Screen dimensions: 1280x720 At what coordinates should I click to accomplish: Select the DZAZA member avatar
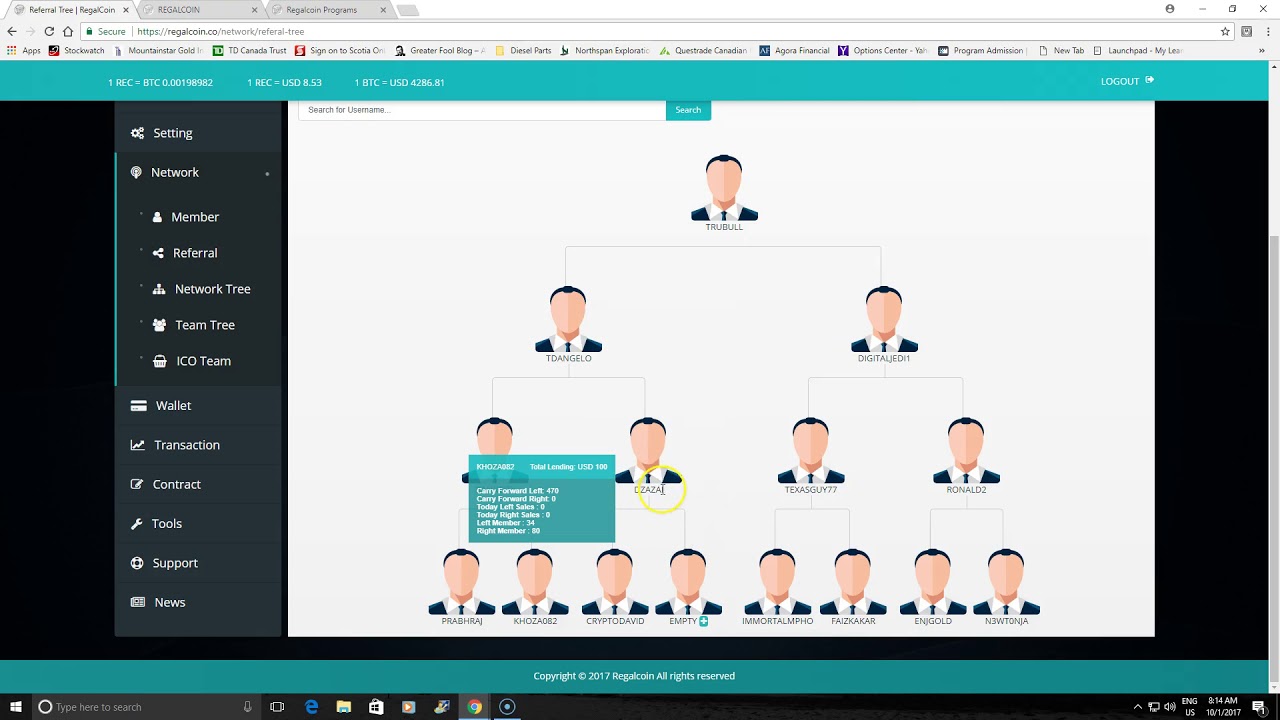(648, 450)
